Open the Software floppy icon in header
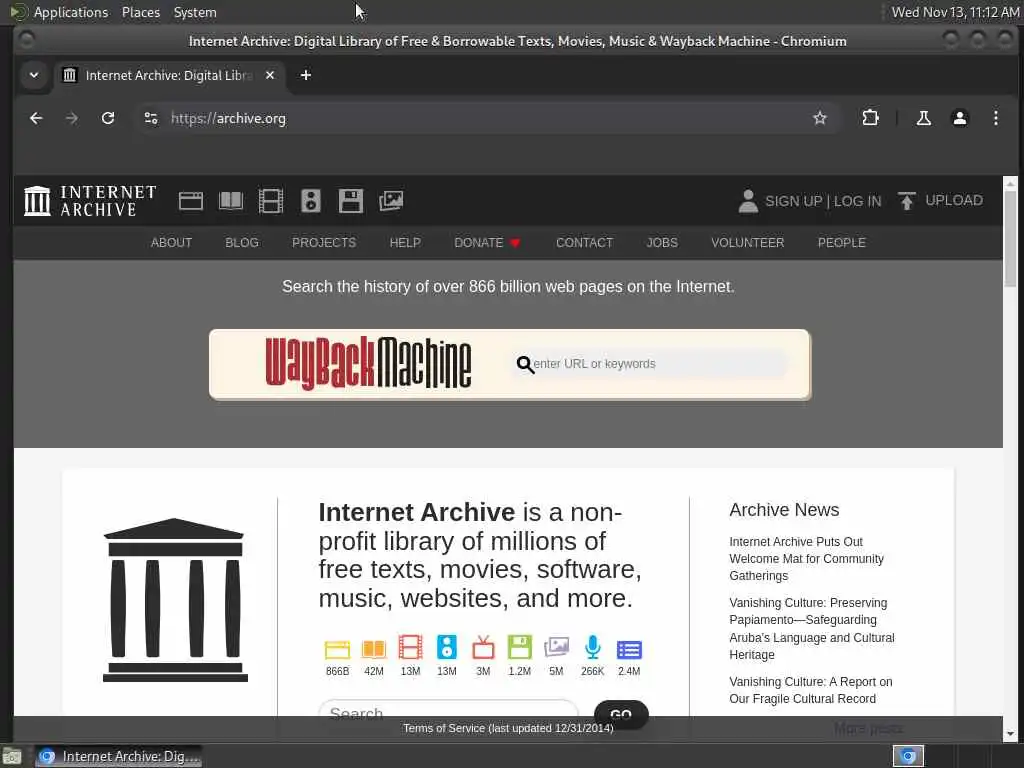Screen dimensions: 1024x768 tap(351, 200)
